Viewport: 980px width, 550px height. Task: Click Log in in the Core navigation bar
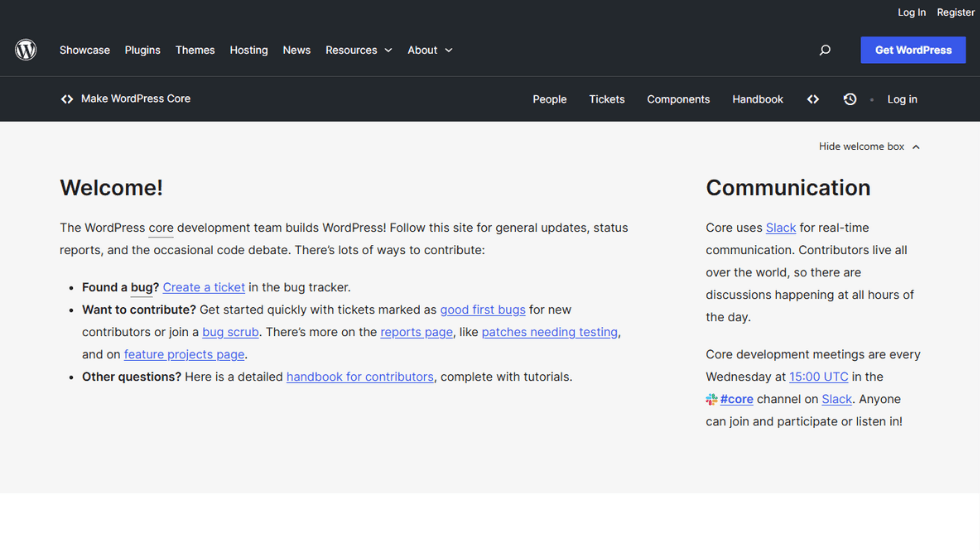tap(902, 99)
